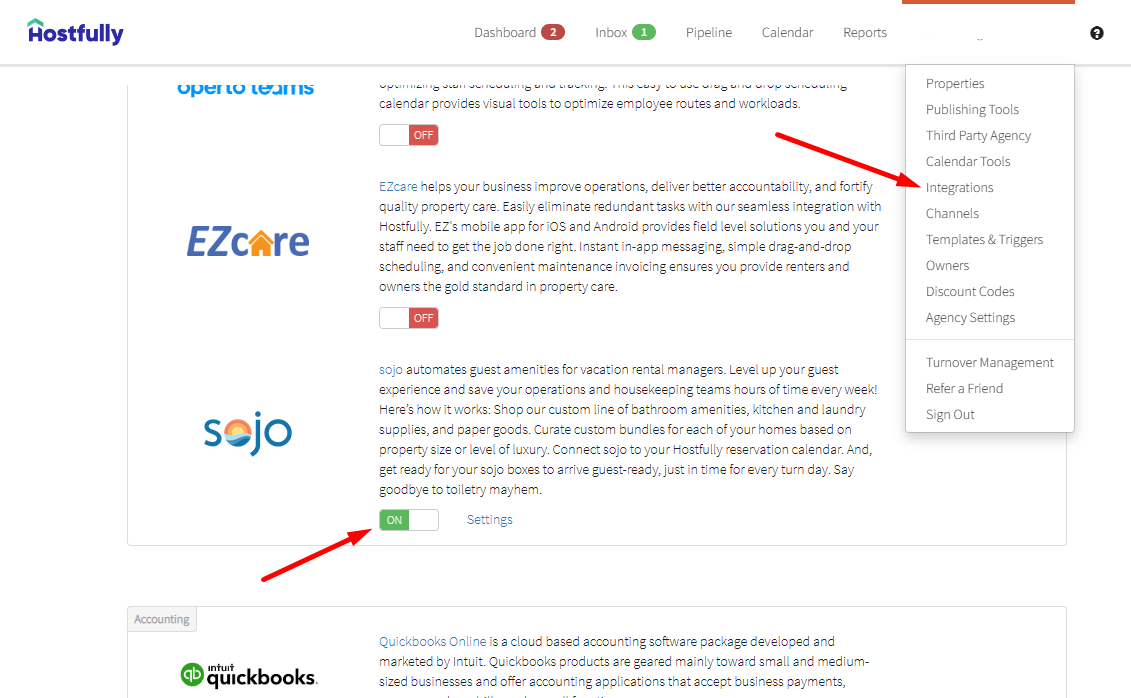Click the green Inbox count badge
The image size is (1131, 698).
pyautogui.click(x=644, y=32)
